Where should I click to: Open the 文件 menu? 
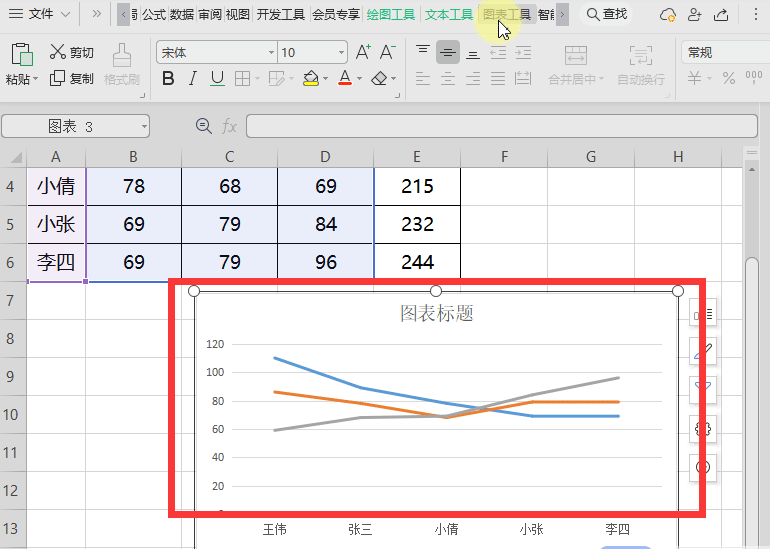pos(40,14)
